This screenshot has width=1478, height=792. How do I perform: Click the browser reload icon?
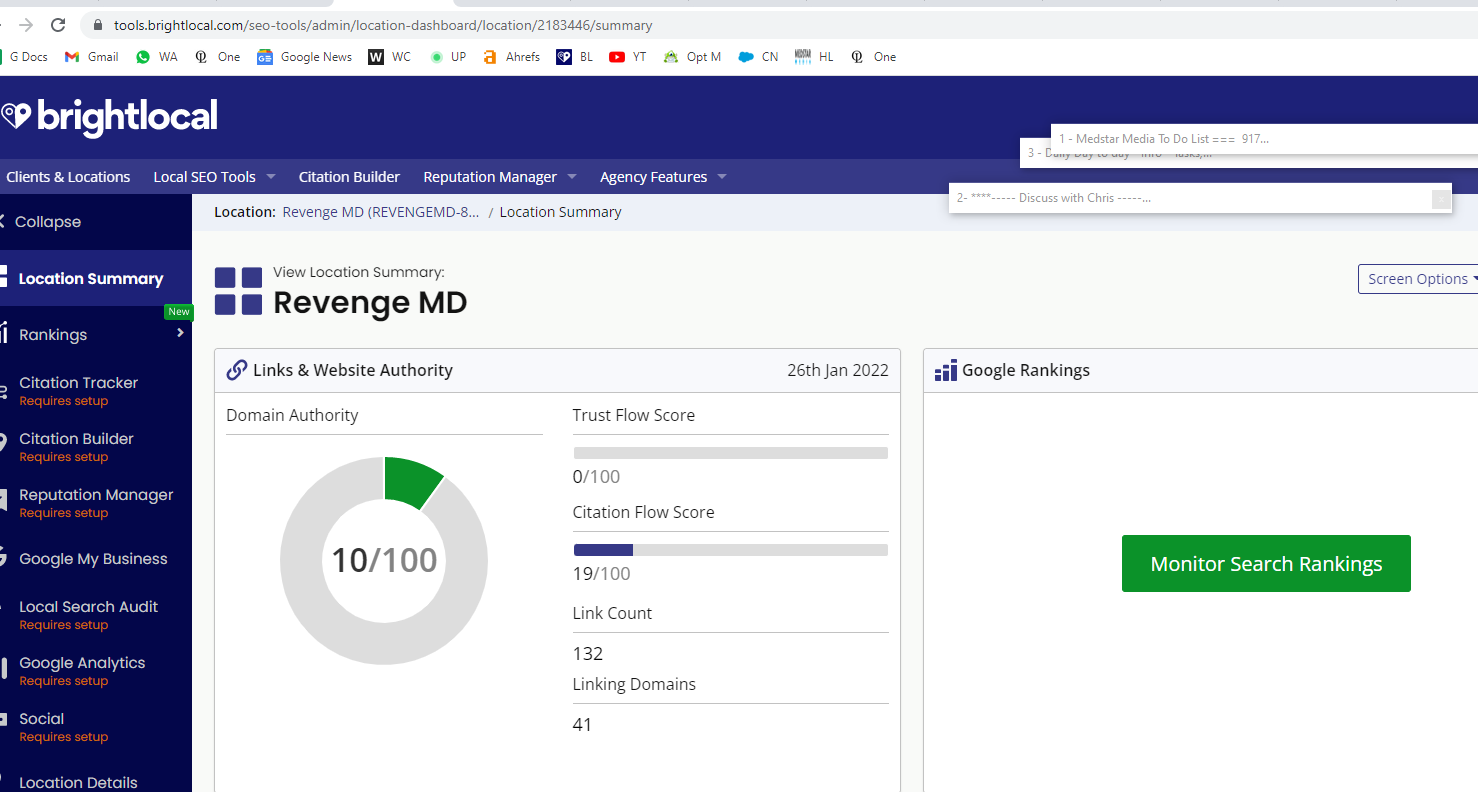click(x=58, y=25)
